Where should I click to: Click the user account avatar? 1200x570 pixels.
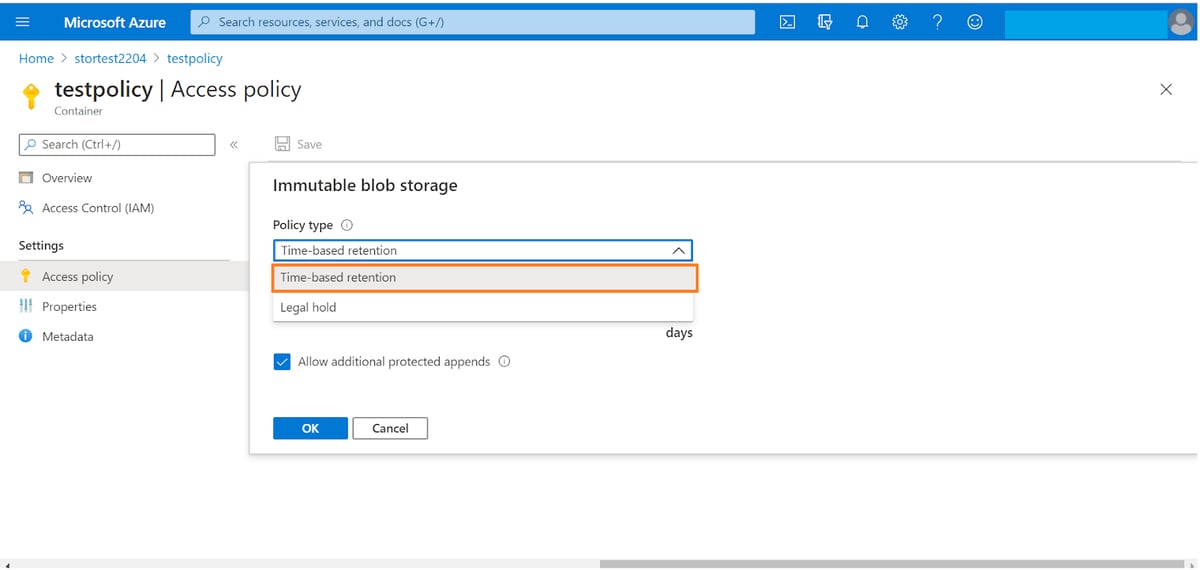pyautogui.click(x=1181, y=23)
